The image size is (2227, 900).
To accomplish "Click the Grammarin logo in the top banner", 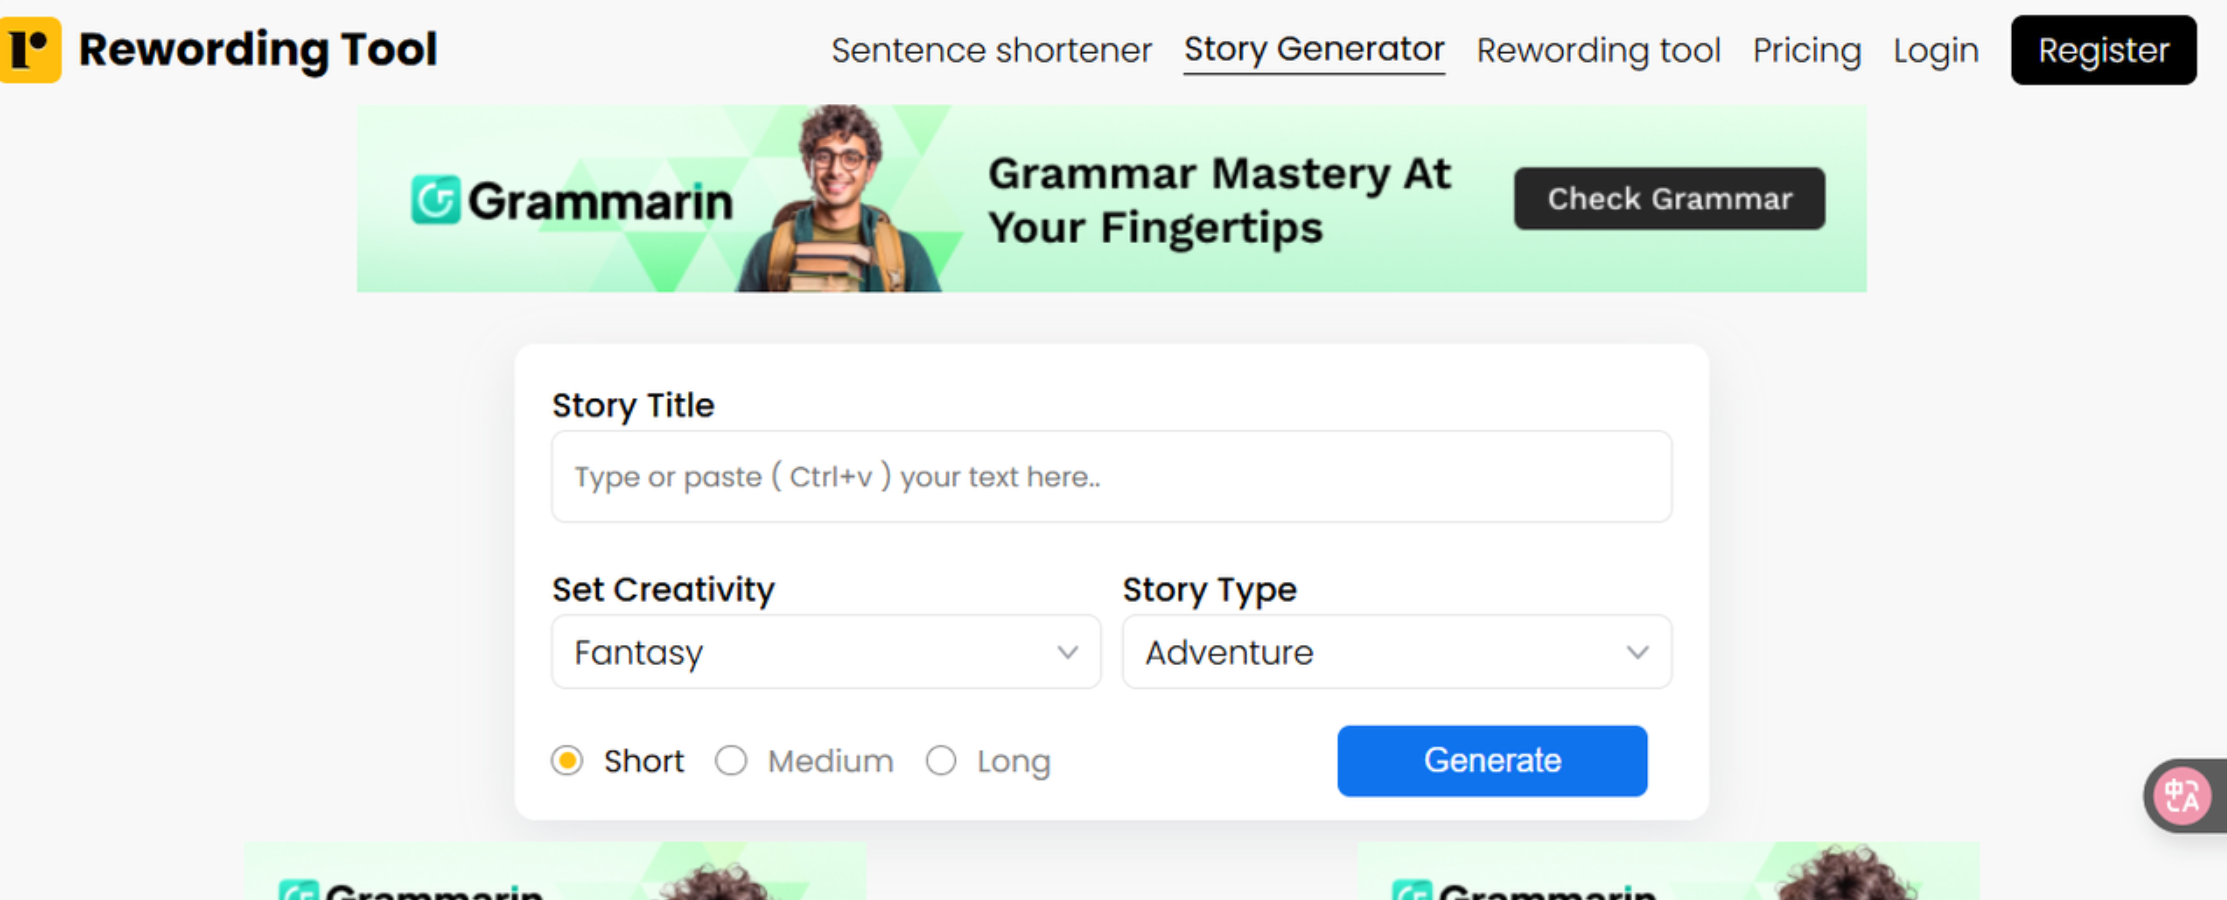I will [x=573, y=198].
